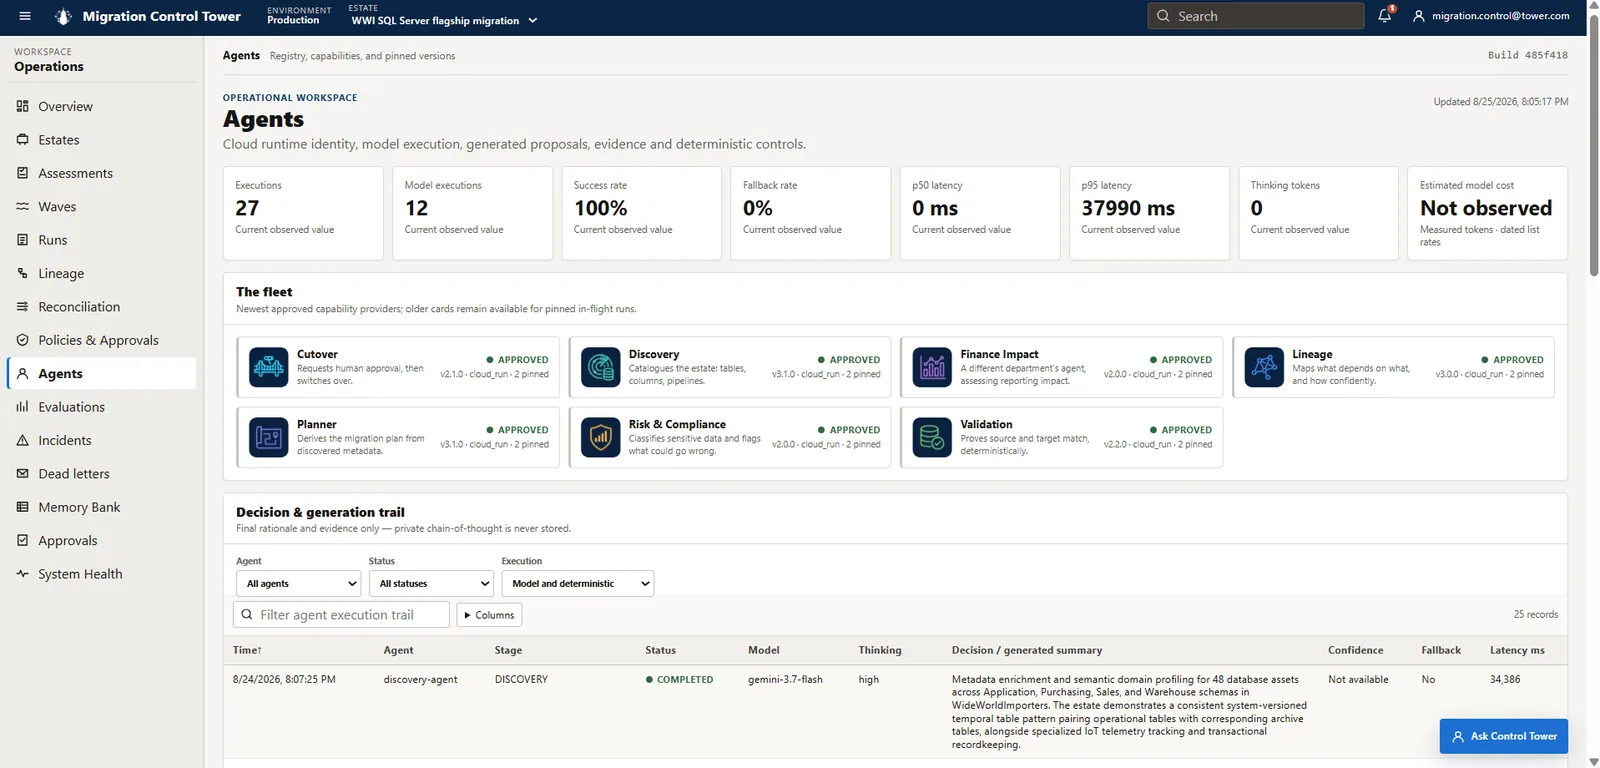1600x768 pixels.
Task: Open the hamburger navigation menu
Action: (25, 16)
